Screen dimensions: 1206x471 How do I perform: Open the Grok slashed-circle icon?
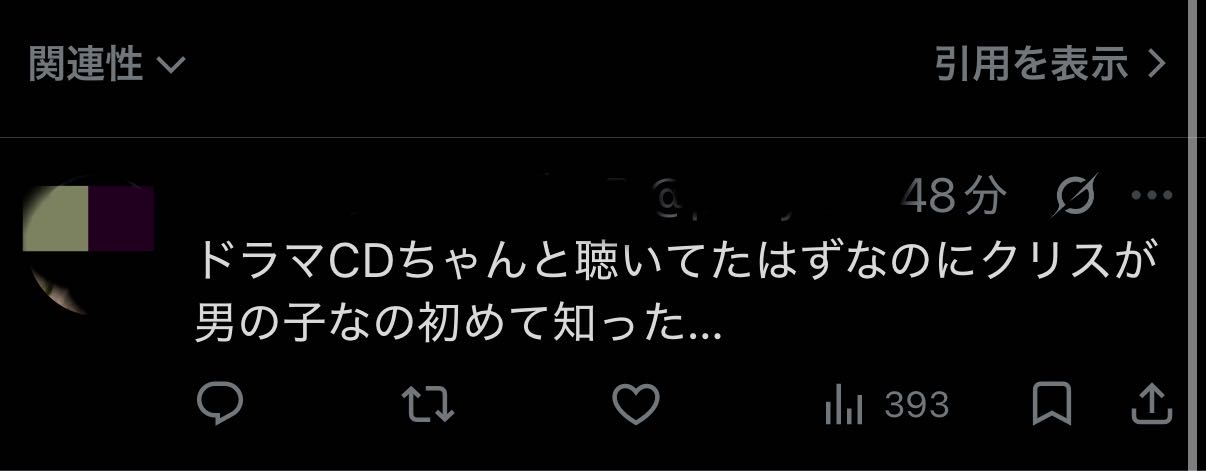coord(1075,197)
